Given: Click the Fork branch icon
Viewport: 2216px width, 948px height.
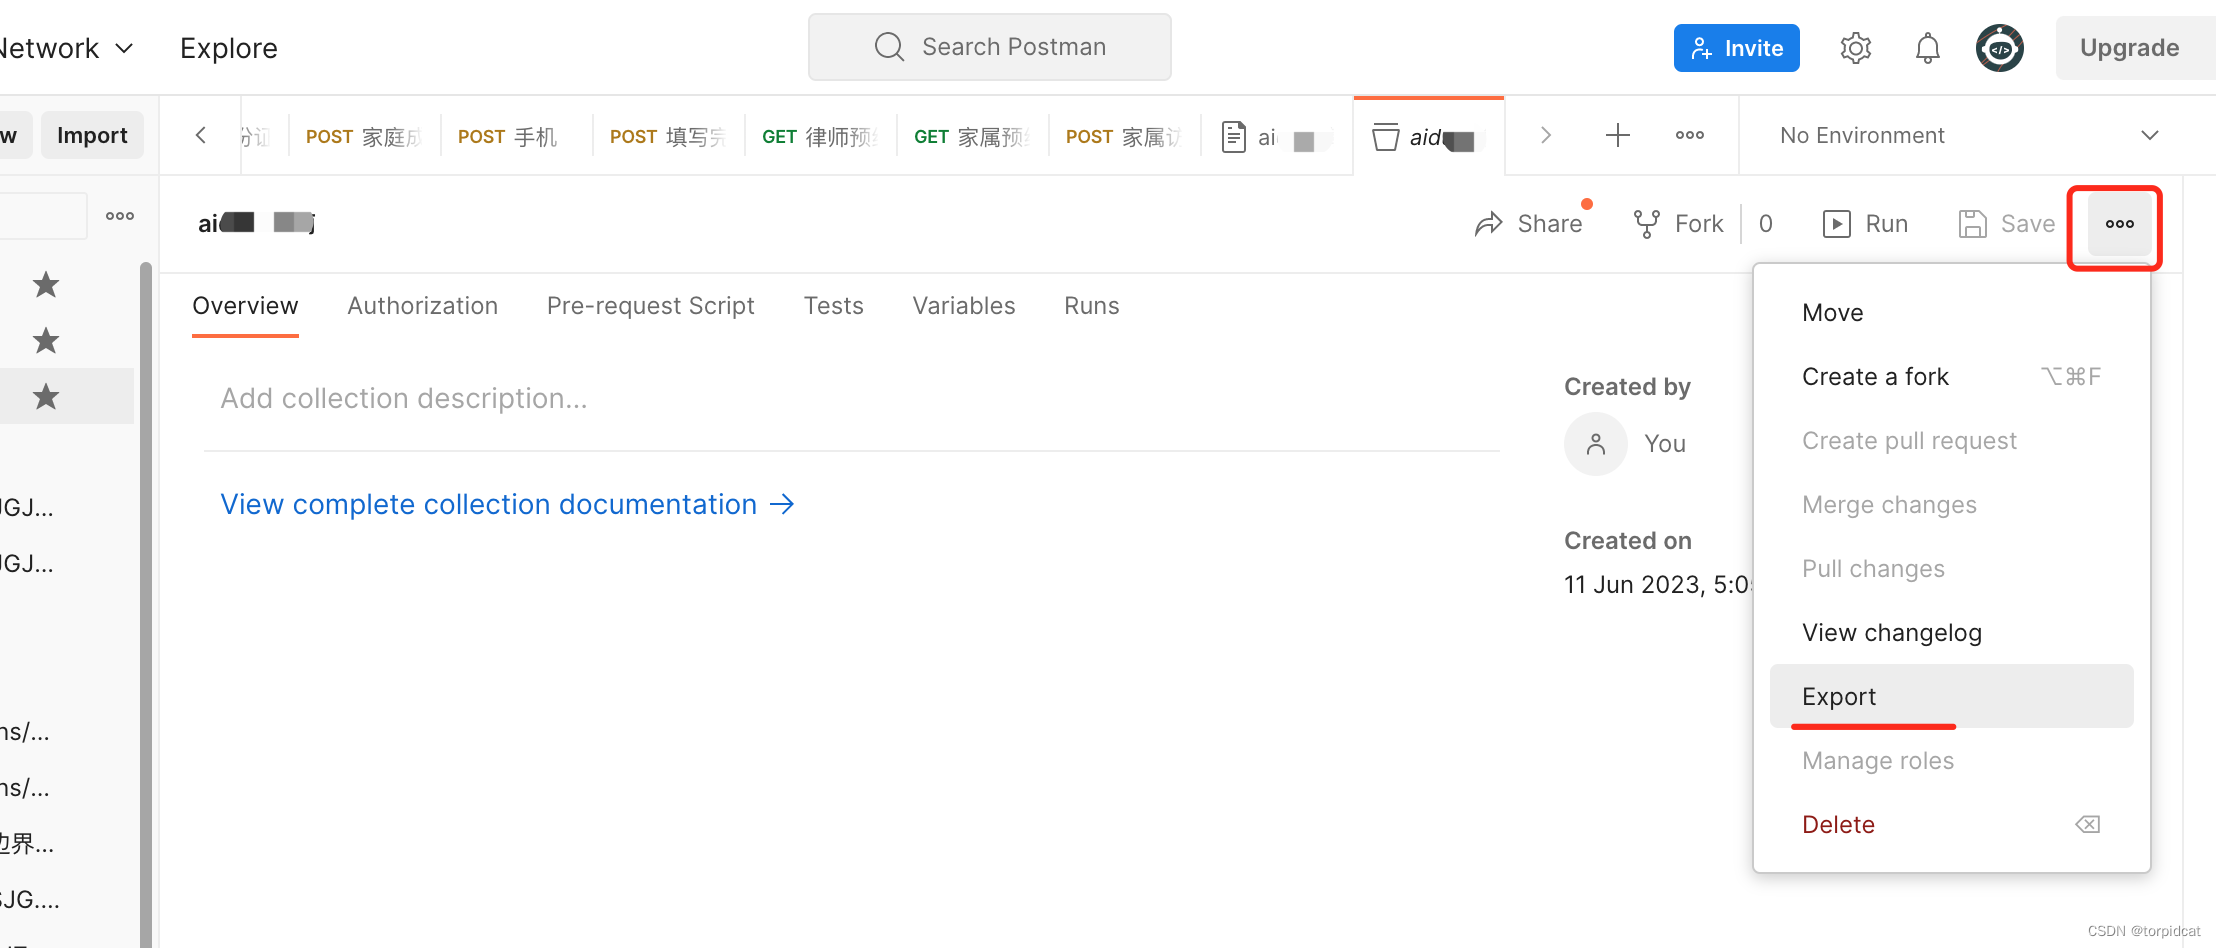Looking at the screenshot, I should tap(1646, 224).
